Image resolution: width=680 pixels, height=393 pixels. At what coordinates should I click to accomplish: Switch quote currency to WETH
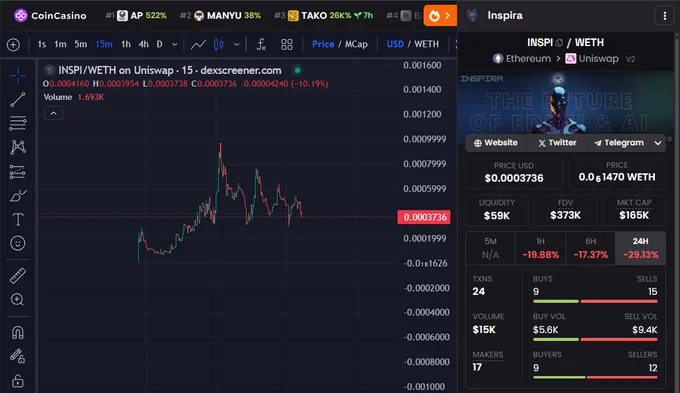pyautogui.click(x=426, y=44)
